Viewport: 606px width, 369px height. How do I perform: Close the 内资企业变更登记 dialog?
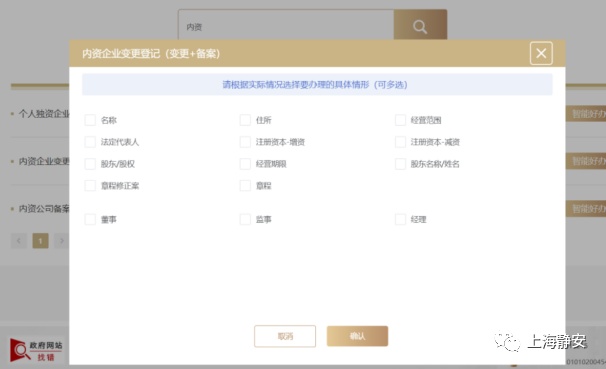click(x=541, y=53)
